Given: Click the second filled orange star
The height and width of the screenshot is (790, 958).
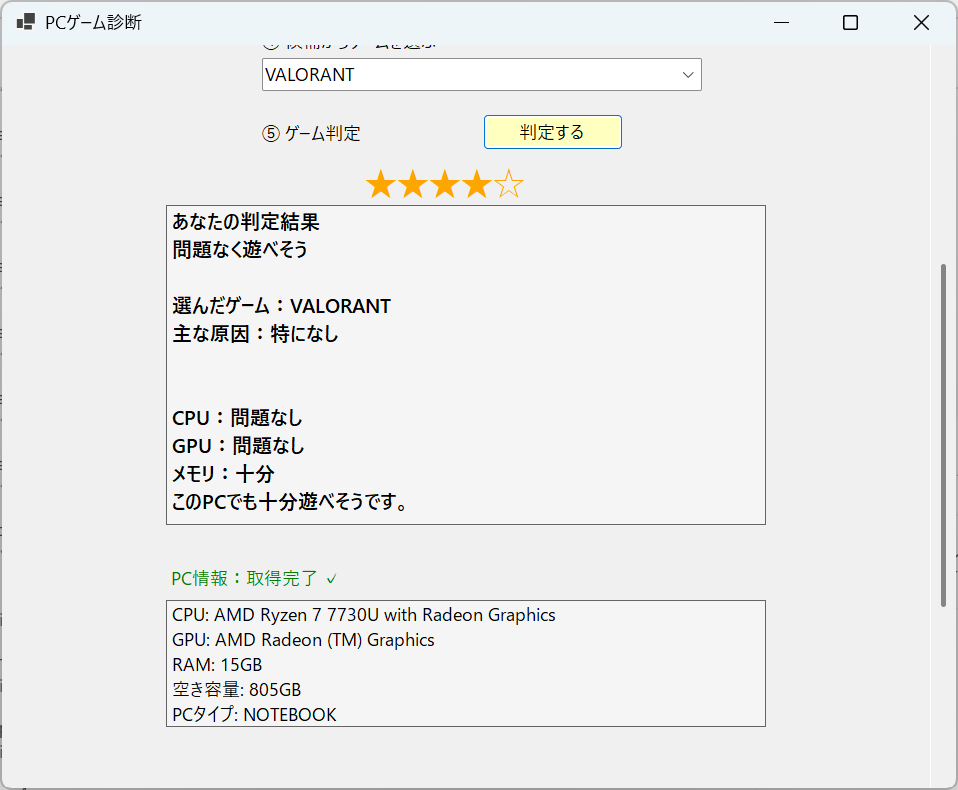Looking at the screenshot, I should point(413,185).
